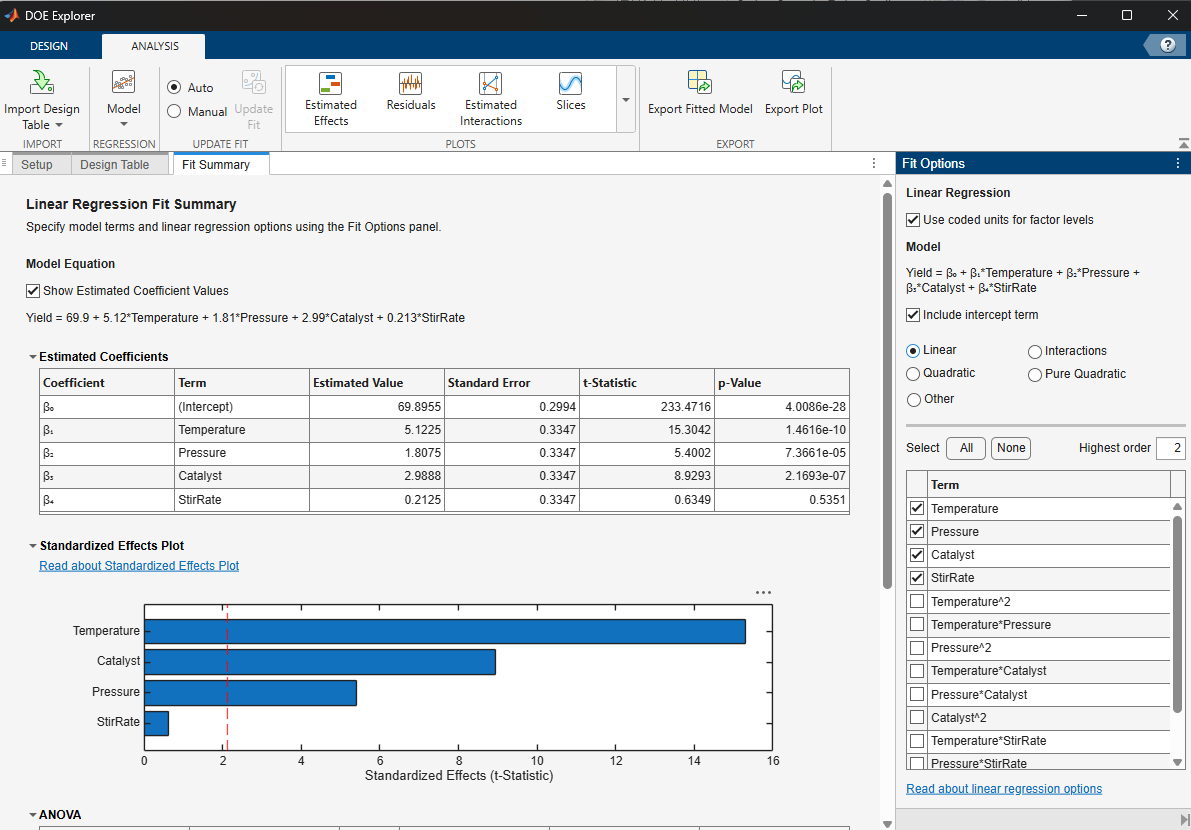Click the Highest order input field

coord(1170,448)
